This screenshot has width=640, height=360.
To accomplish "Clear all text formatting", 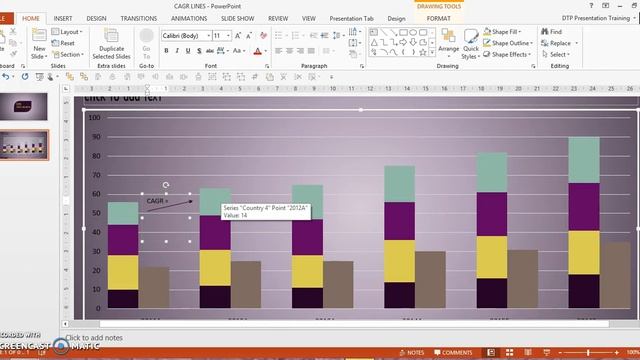I will pyautogui.click(x=263, y=36).
